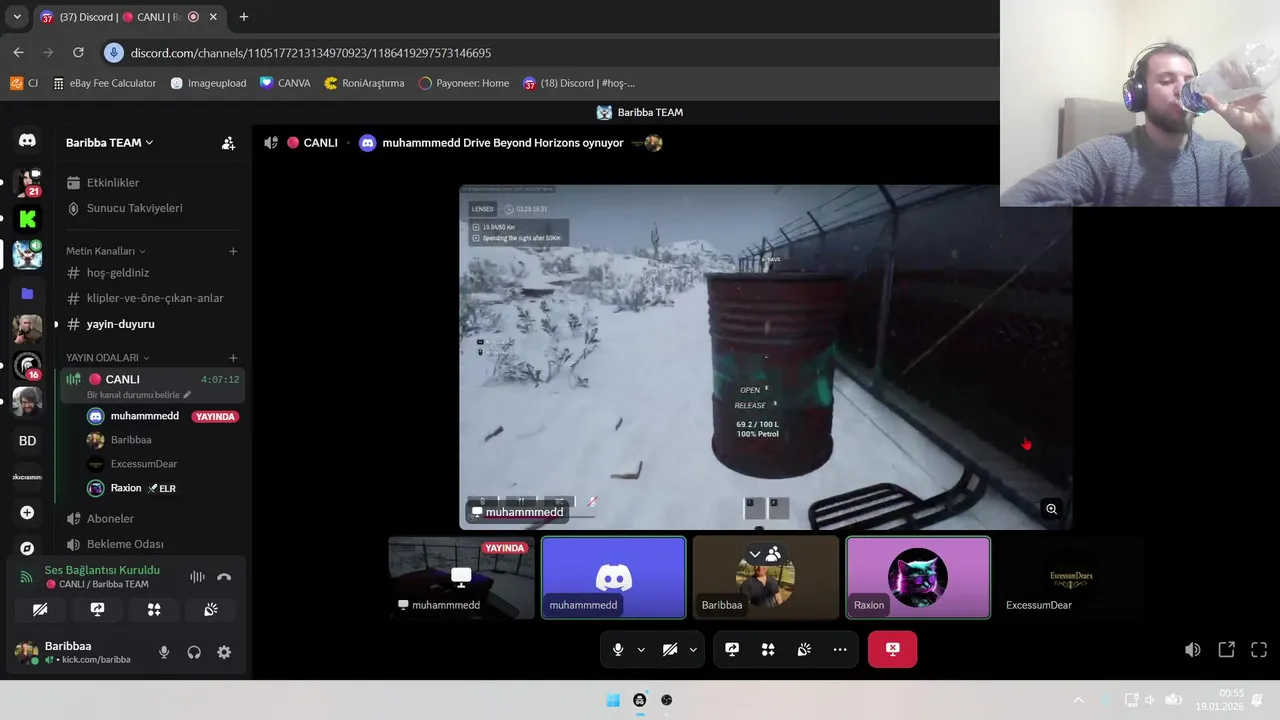Open the browser tab search dropdown

click(16, 16)
